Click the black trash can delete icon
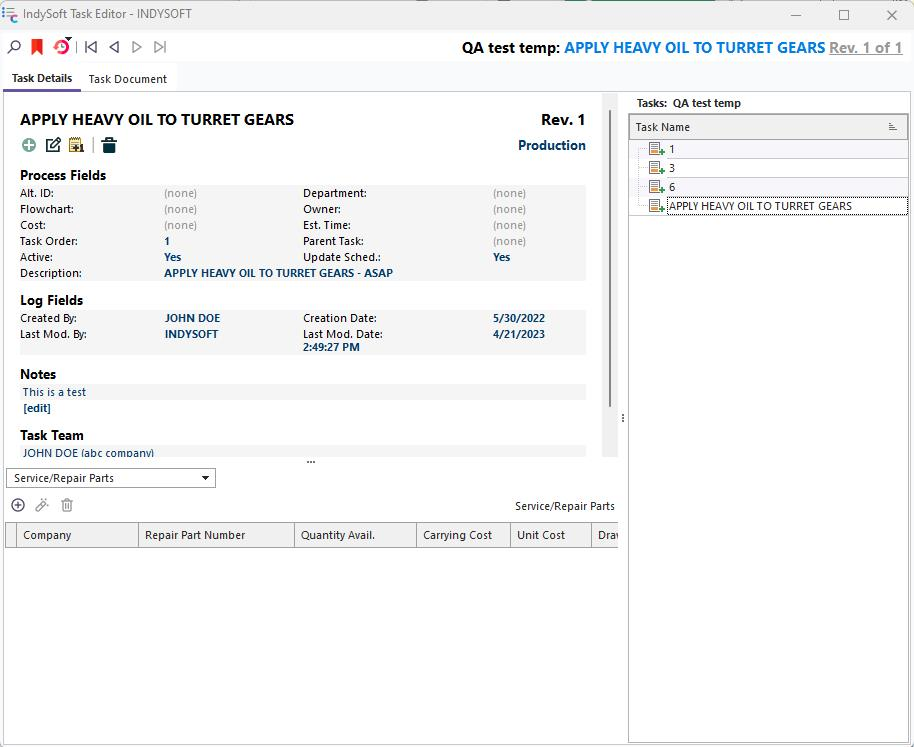This screenshot has height=747, width=914. (x=109, y=145)
